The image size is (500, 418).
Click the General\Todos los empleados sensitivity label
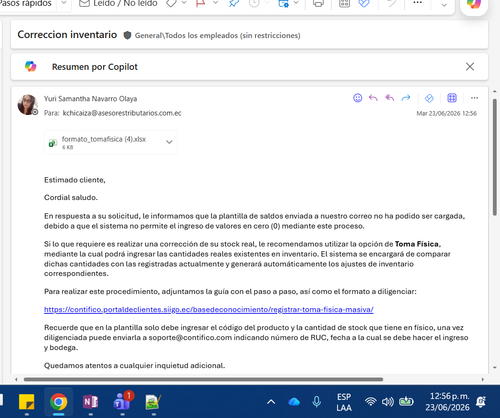[x=217, y=35]
